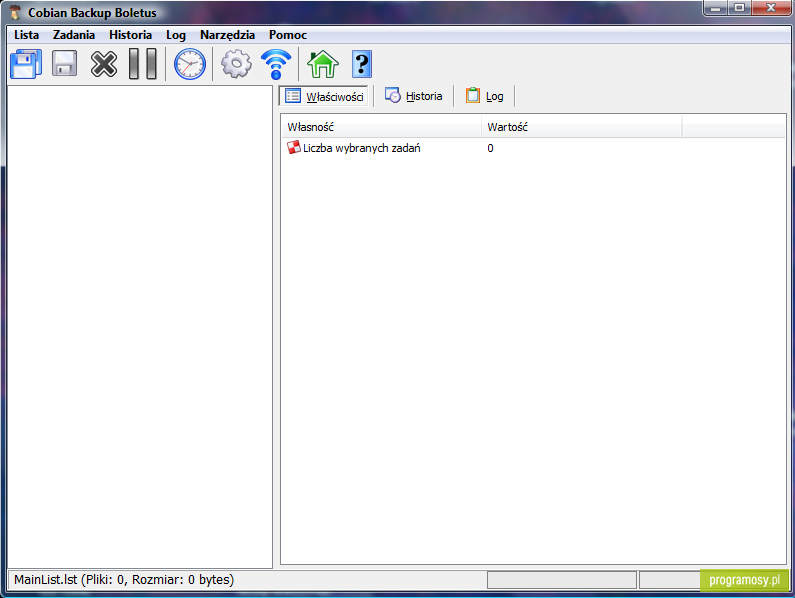Switch to the Właściwości tab
The height and width of the screenshot is (598, 795).
point(324,96)
